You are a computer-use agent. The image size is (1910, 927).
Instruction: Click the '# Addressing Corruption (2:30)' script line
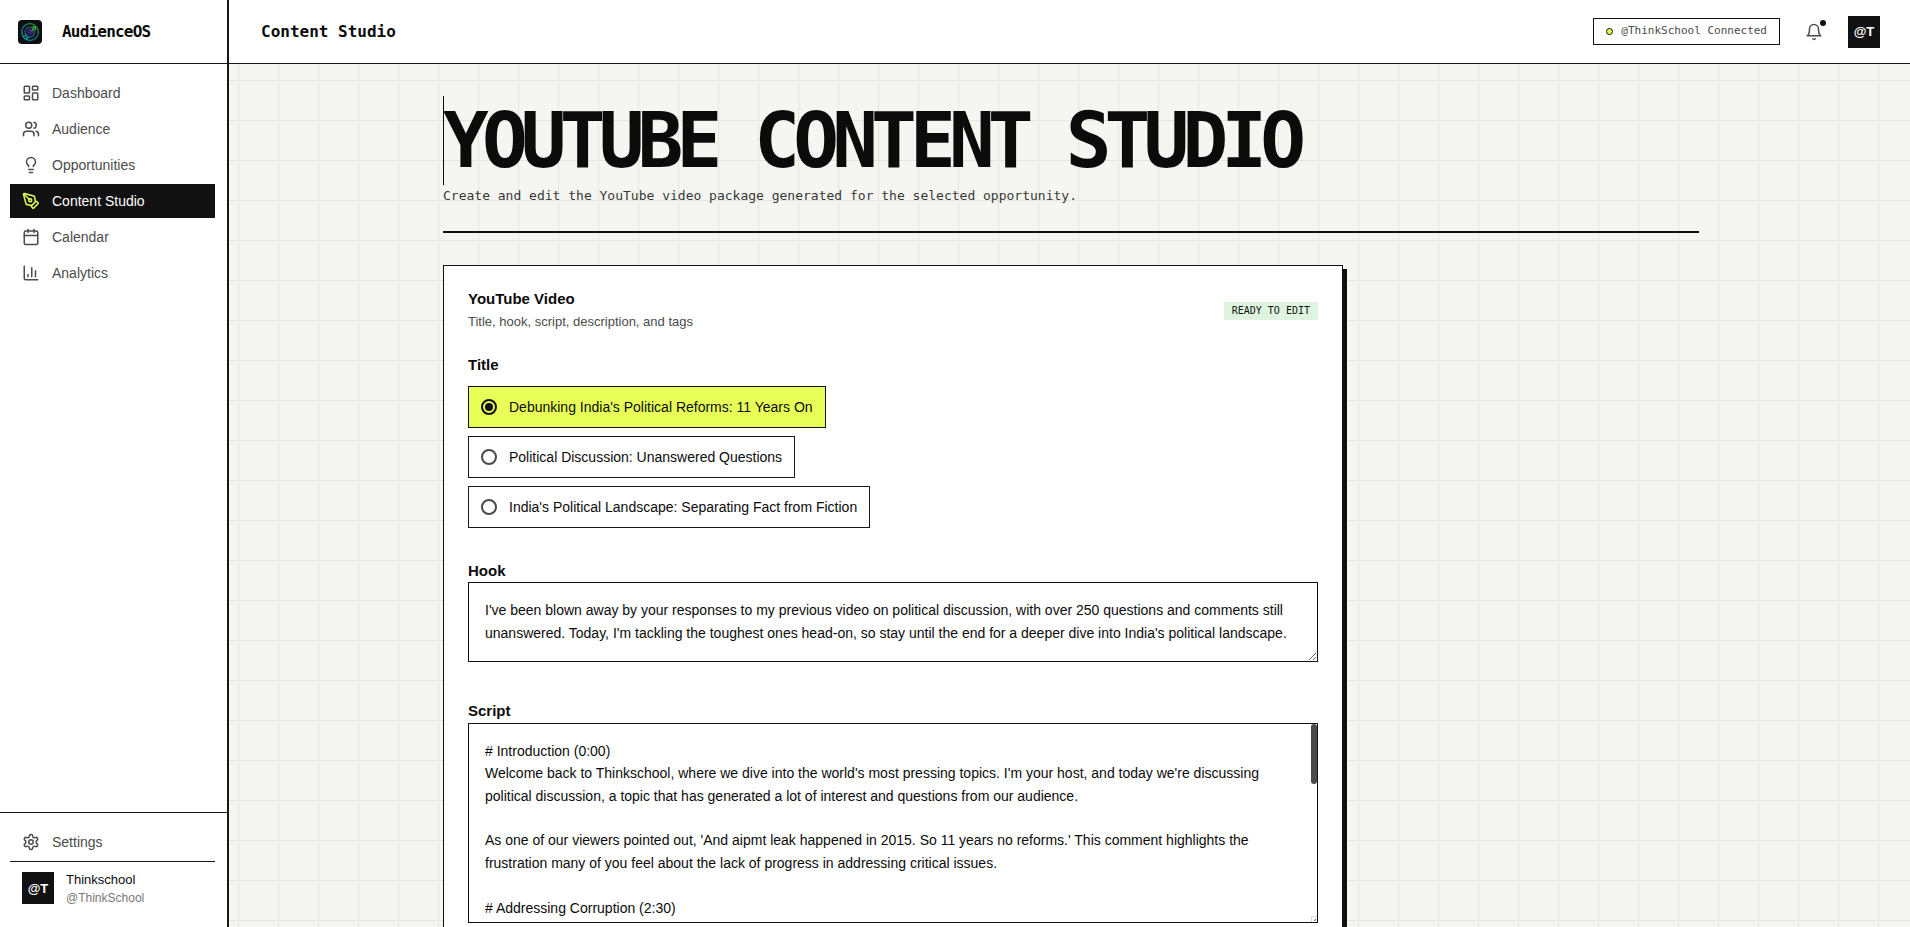580,908
